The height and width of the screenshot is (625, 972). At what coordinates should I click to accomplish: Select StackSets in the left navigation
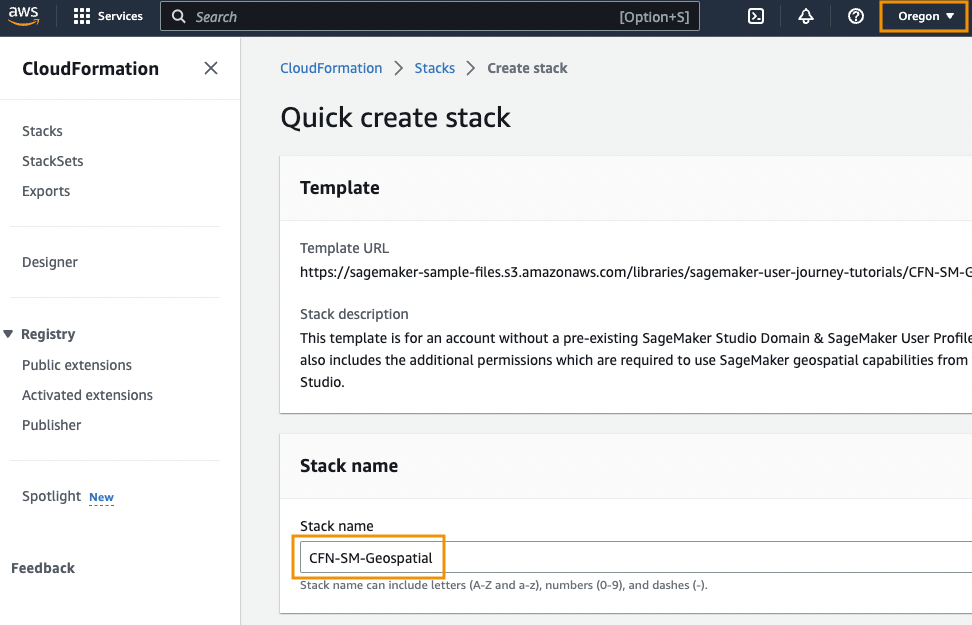click(x=52, y=160)
